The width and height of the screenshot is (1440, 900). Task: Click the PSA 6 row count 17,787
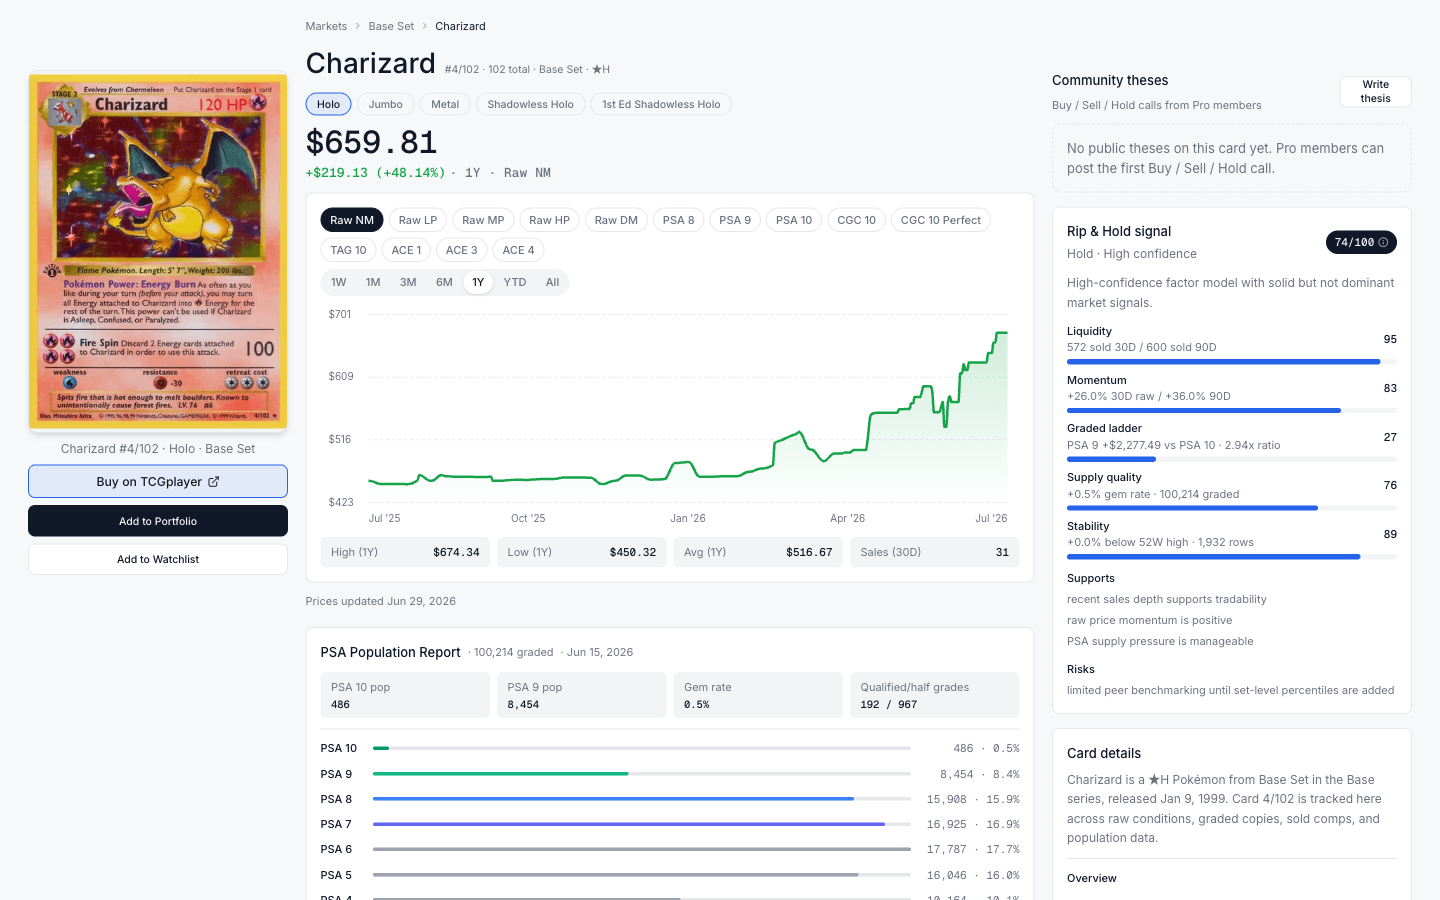(946, 850)
